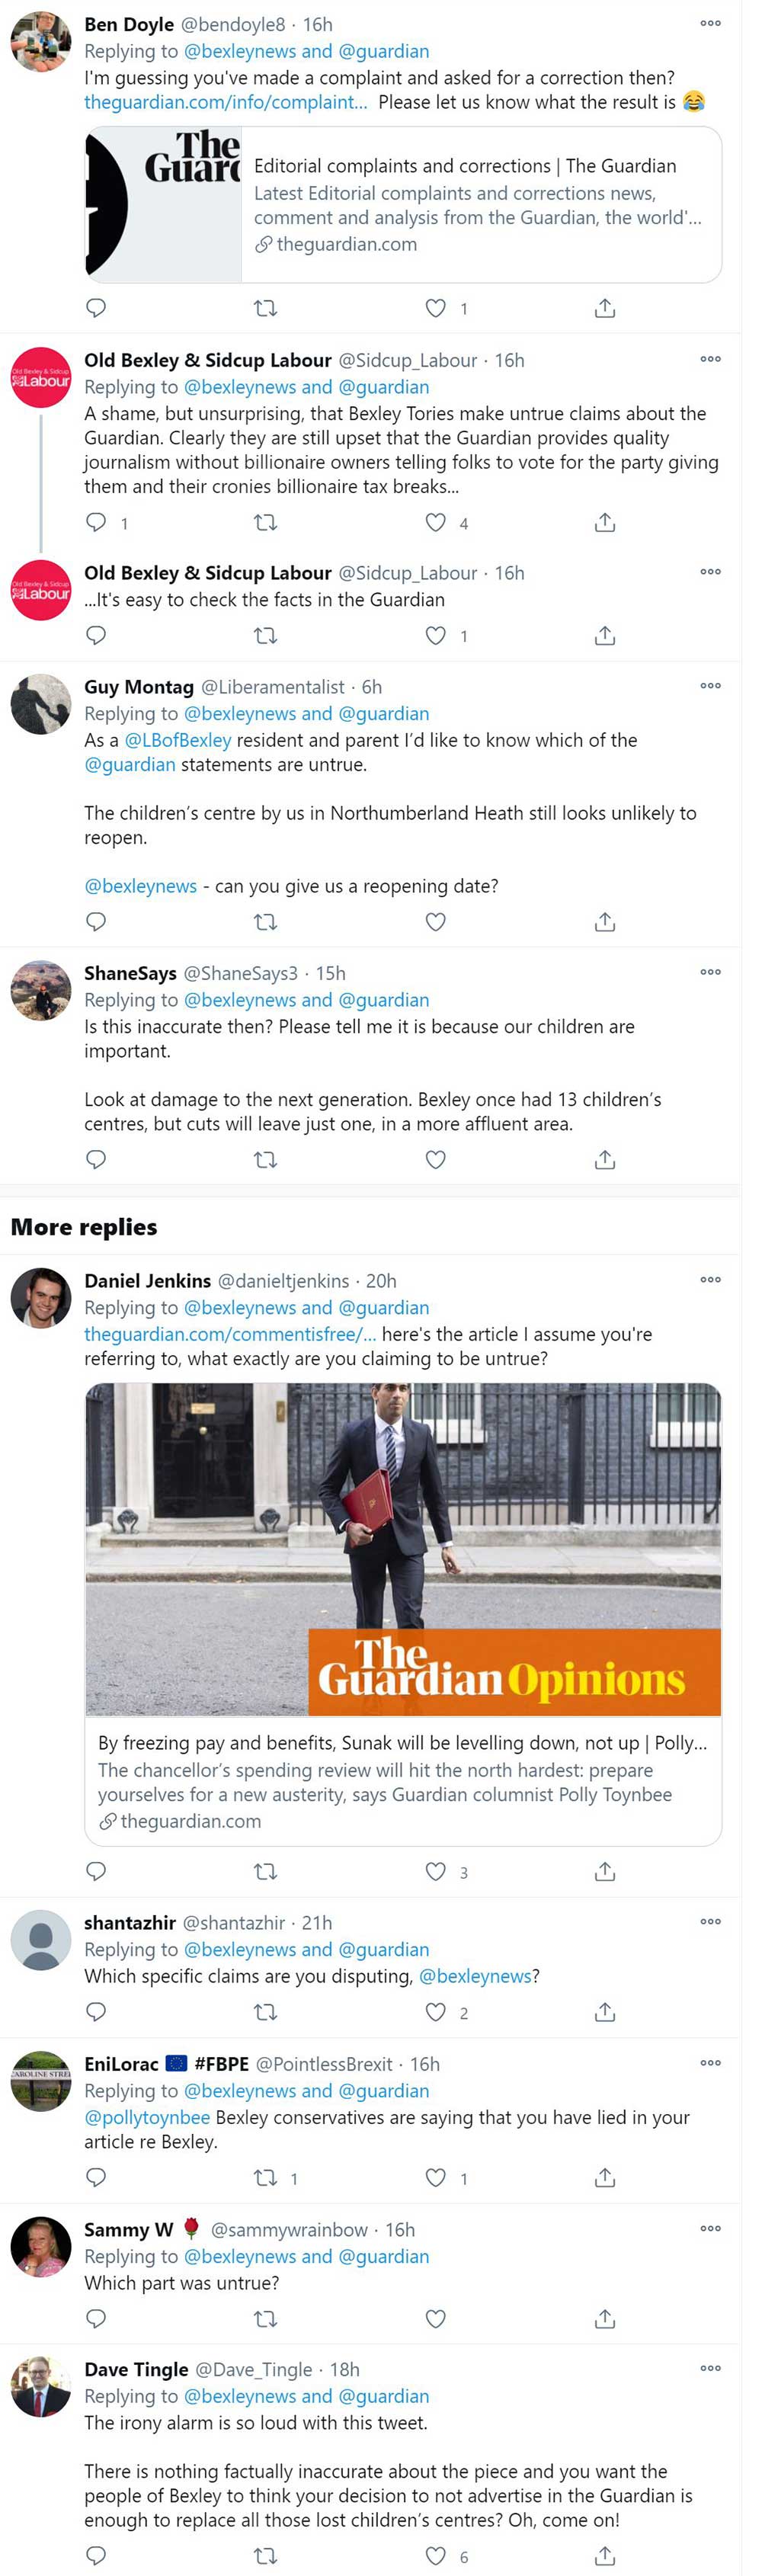Reply to shantazhir's tweet
762x2576 pixels.
tap(96, 2011)
